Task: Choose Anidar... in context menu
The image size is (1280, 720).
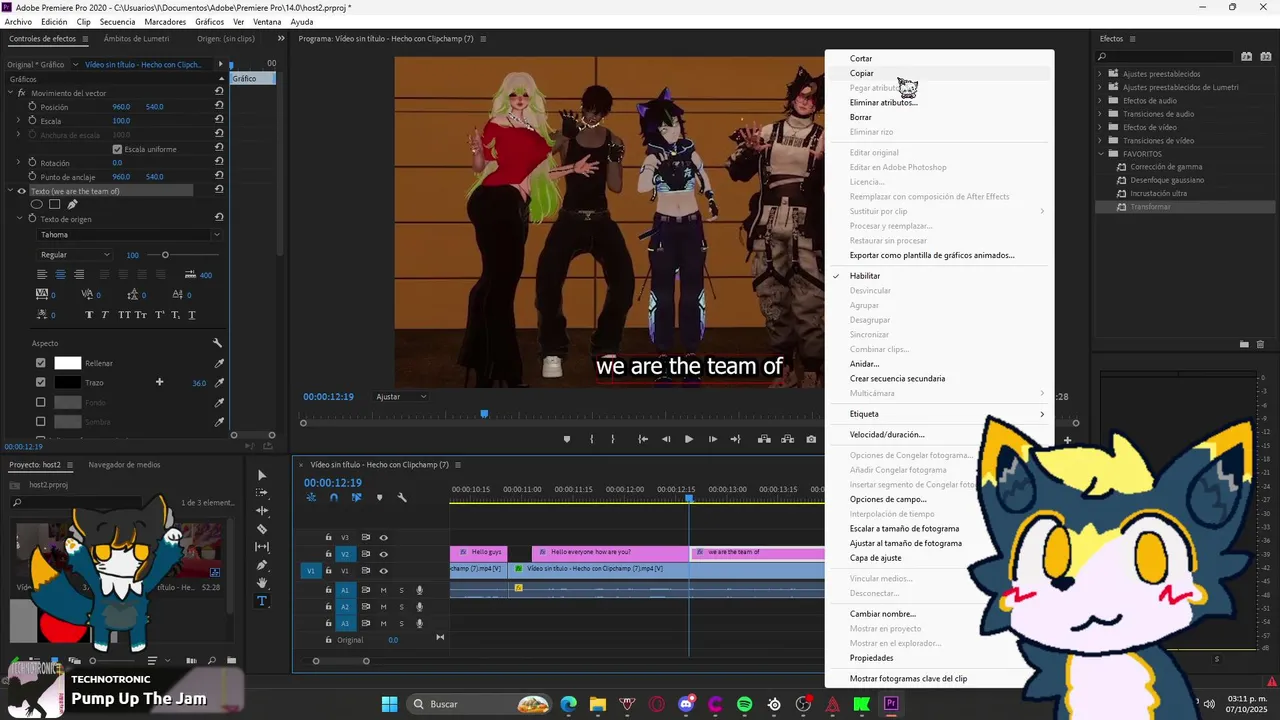Action: [864, 364]
